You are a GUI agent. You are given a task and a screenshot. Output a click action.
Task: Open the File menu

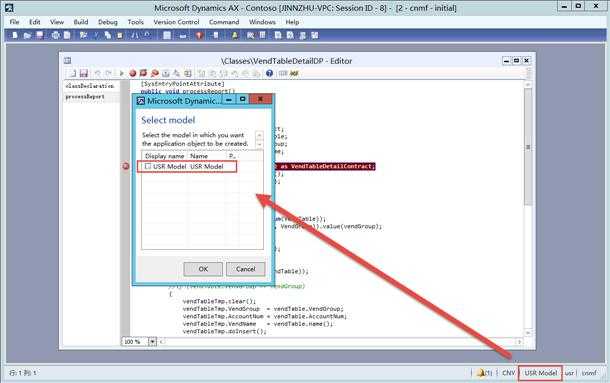[x=14, y=22]
